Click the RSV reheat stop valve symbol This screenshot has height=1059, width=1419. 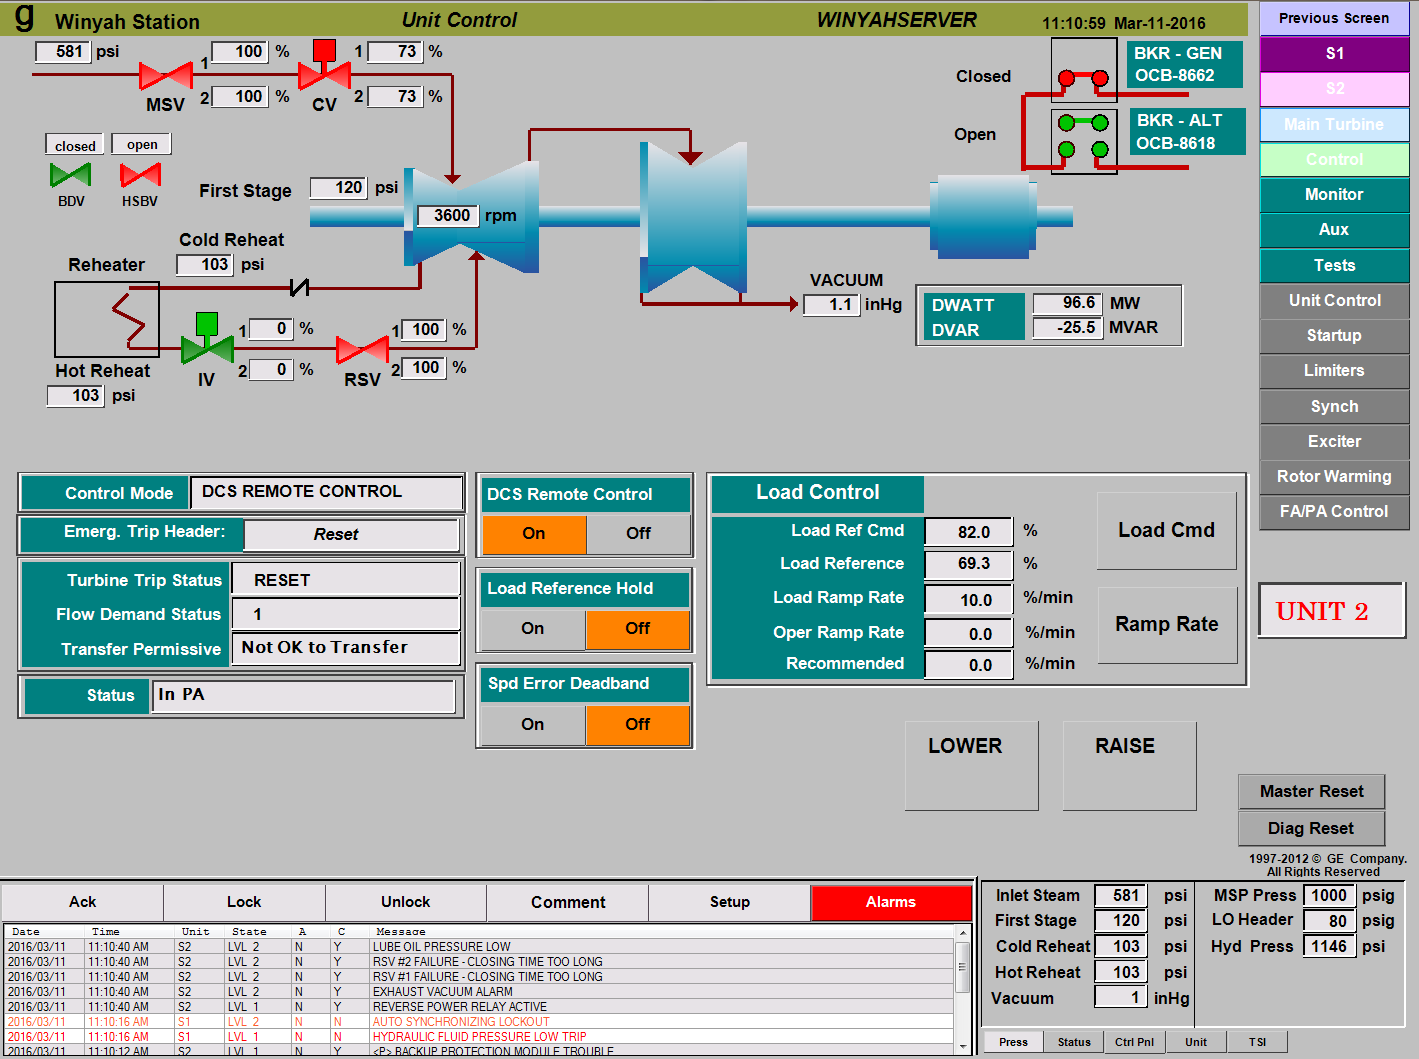[x=362, y=350]
